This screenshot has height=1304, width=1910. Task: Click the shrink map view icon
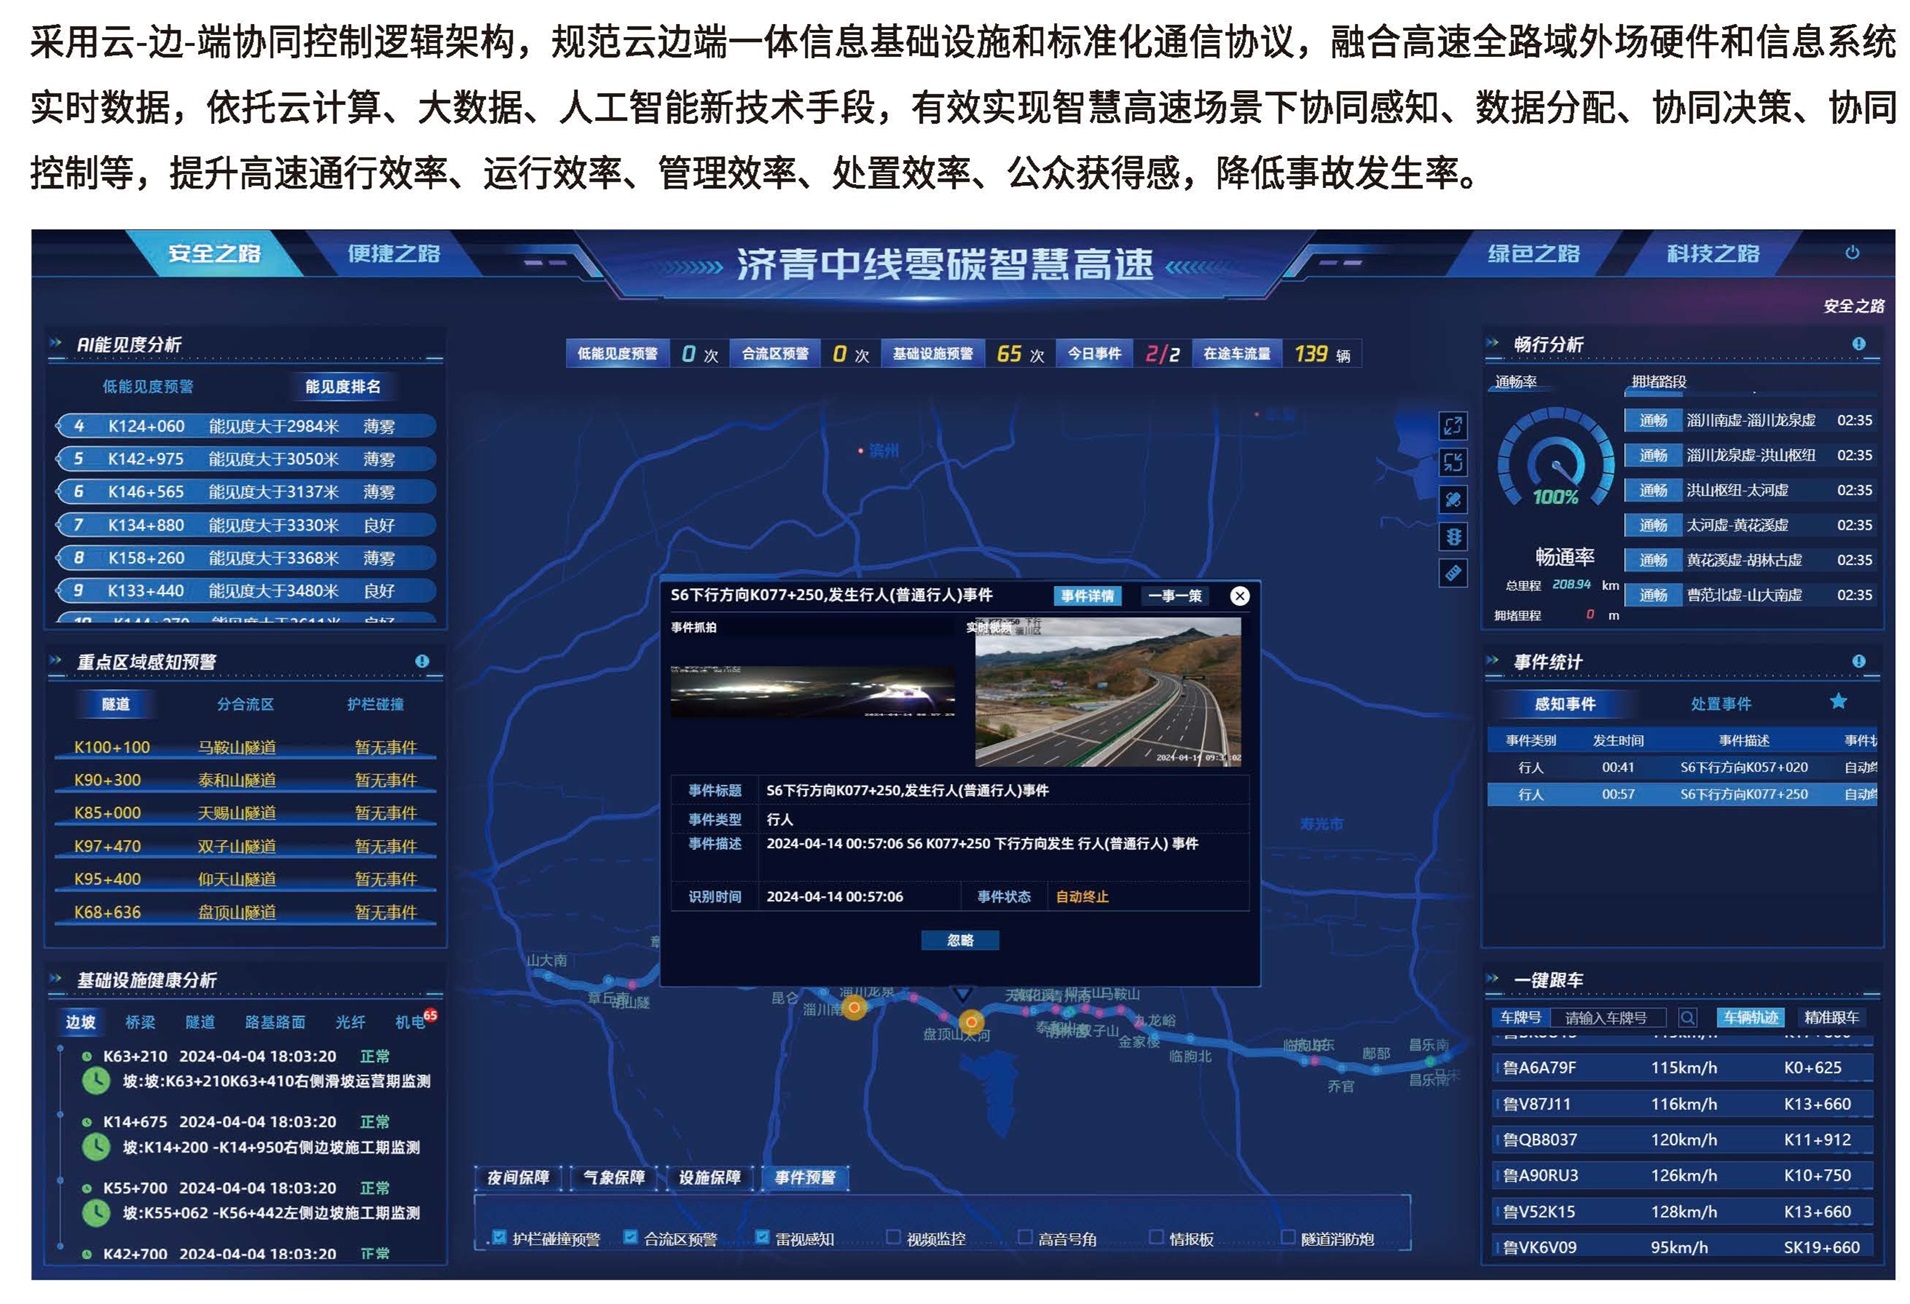click(x=1452, y=462)
